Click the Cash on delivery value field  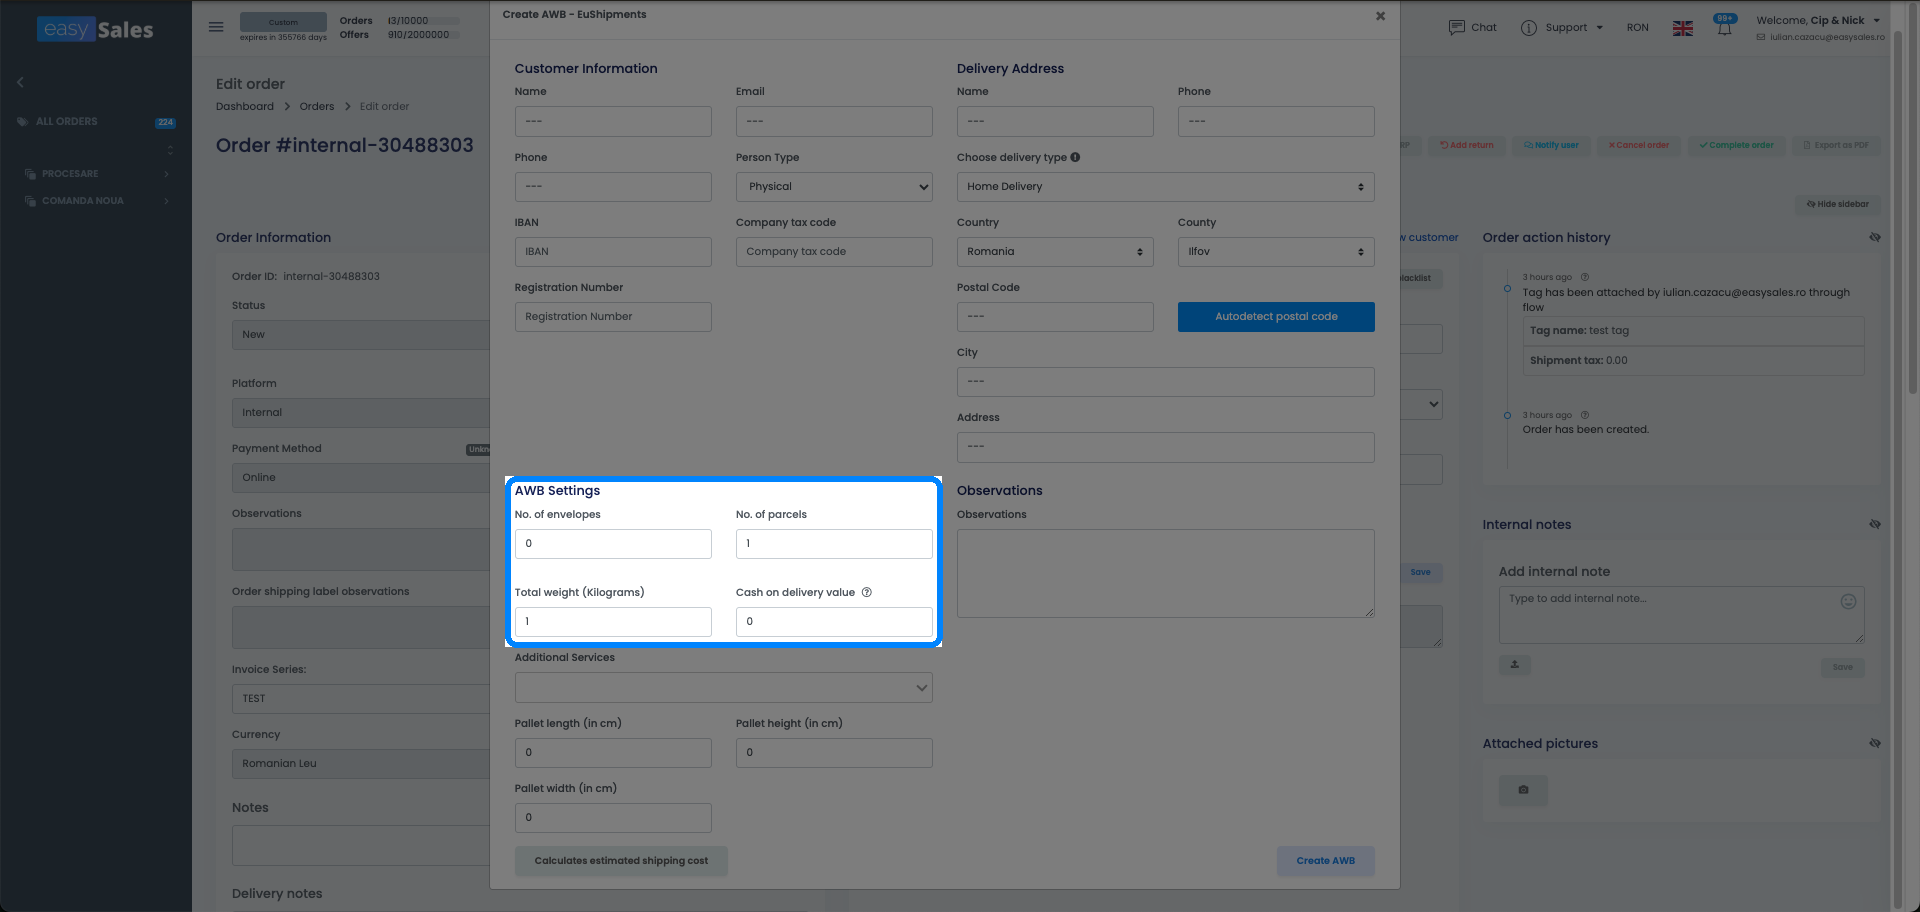coord(834,622)
